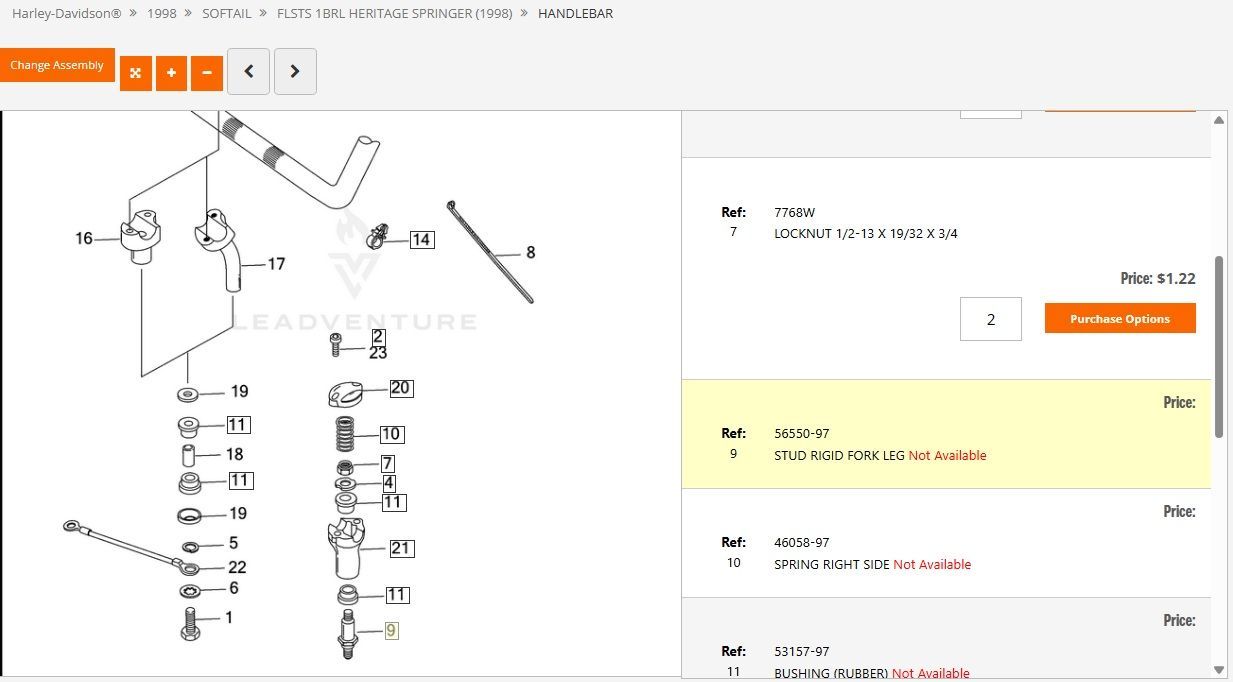Click the locknut quantity input field
1233x682 pixels.
coord(990,319)
